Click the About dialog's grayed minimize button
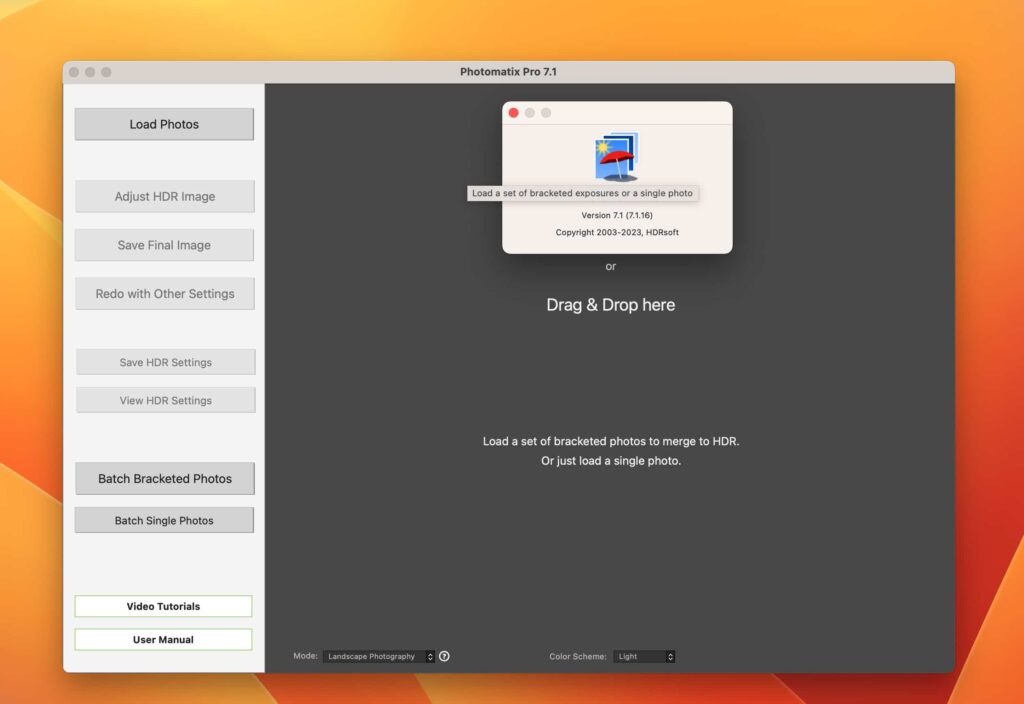 pyautogui.click(x=530, y=113)
